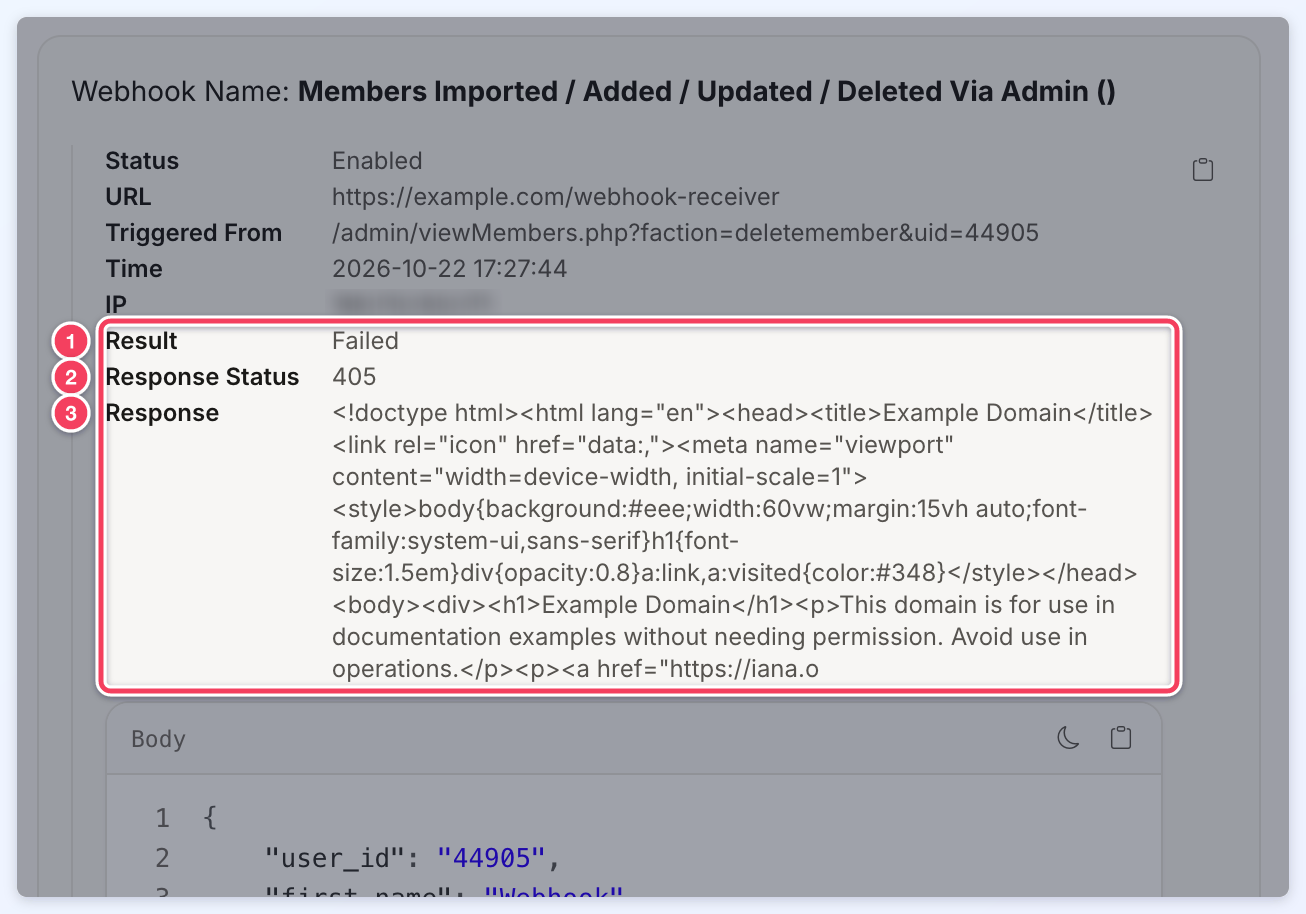The height and width of the screenshot is (914, 1306).
Task: Click the webhook-receiver URL value
Action: pyautogui.click(x=555, y=197)
